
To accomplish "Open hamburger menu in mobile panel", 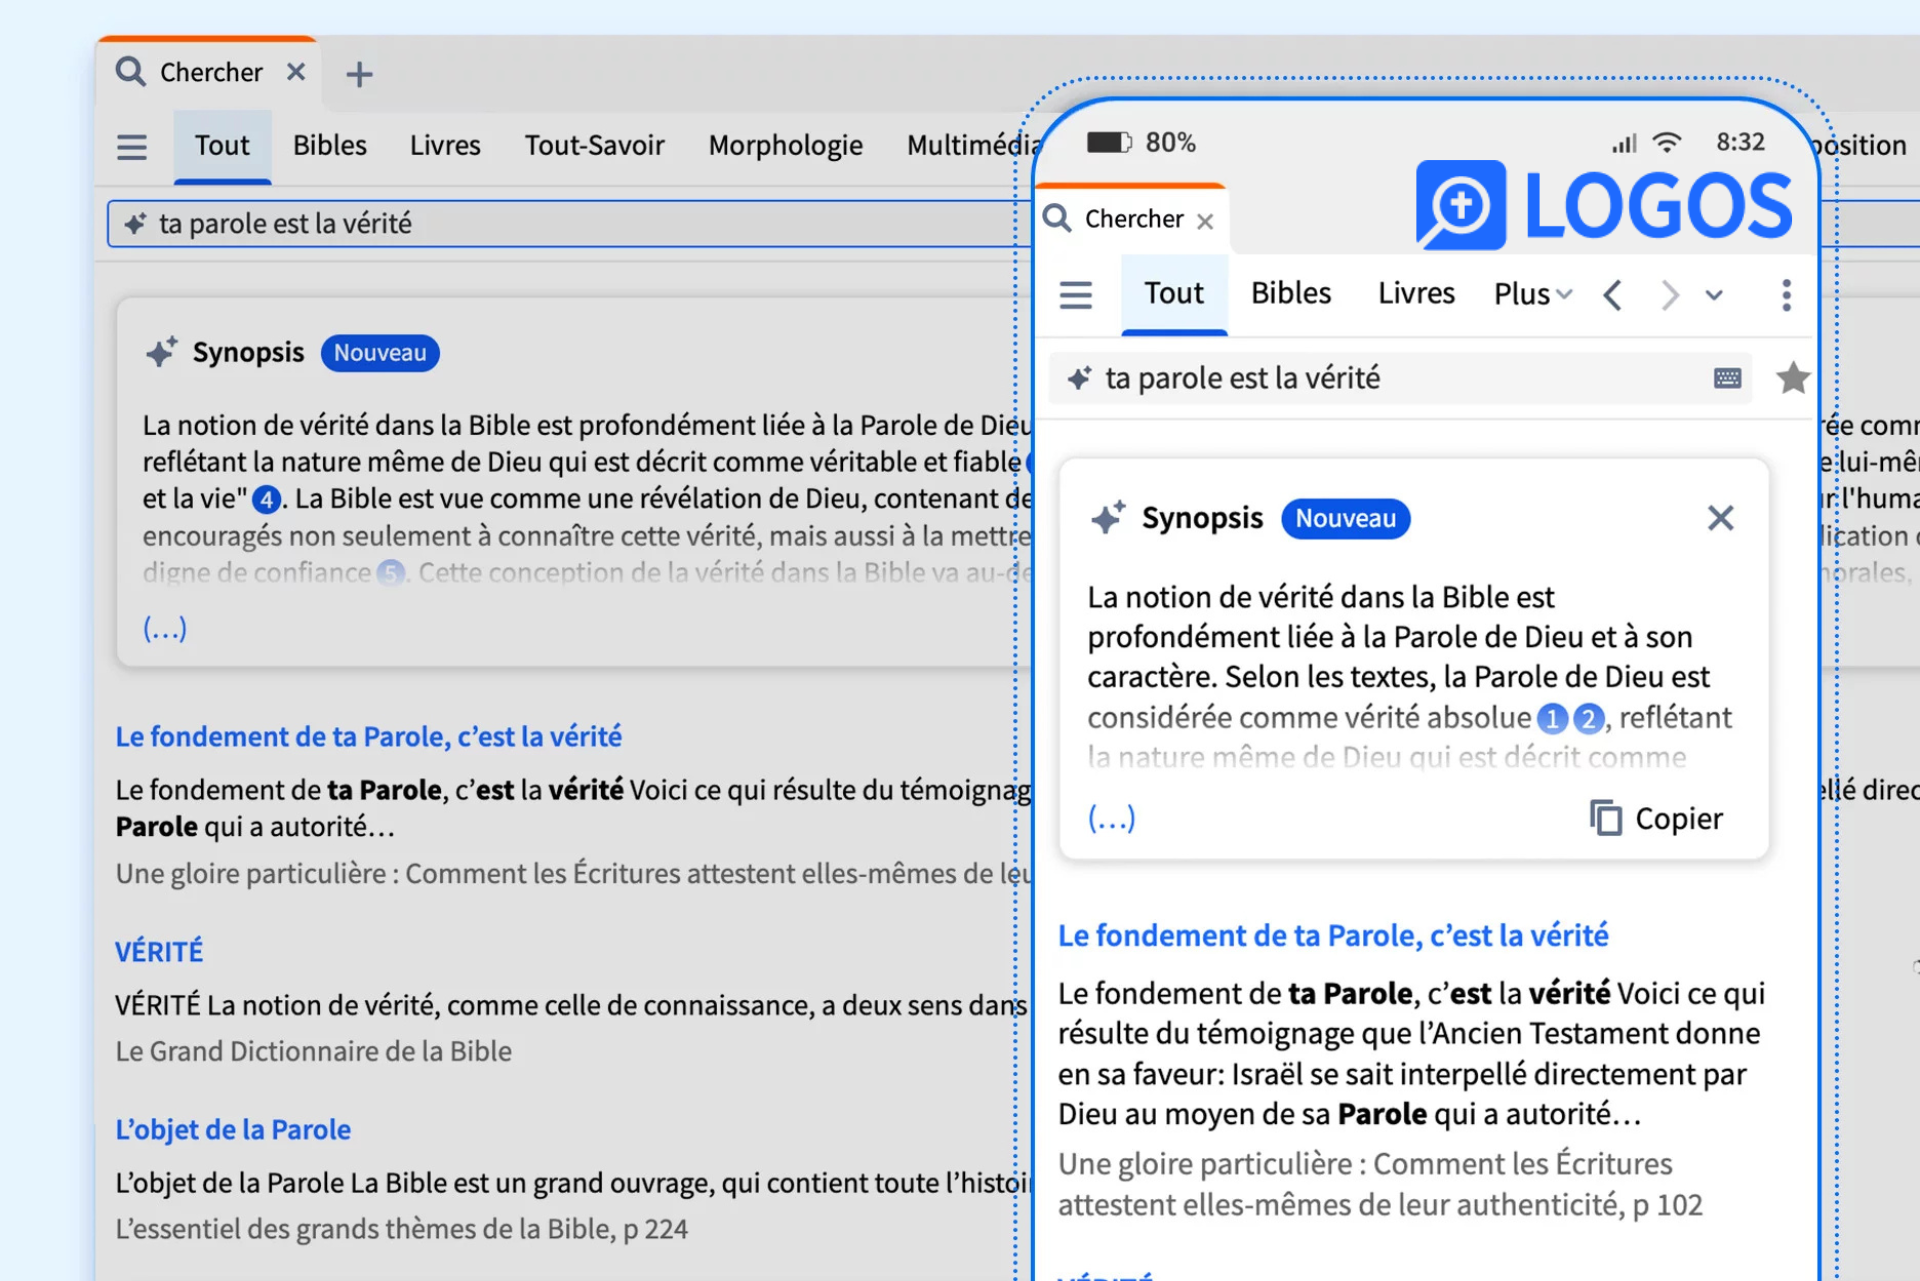I will click(x=1076, y=295).
